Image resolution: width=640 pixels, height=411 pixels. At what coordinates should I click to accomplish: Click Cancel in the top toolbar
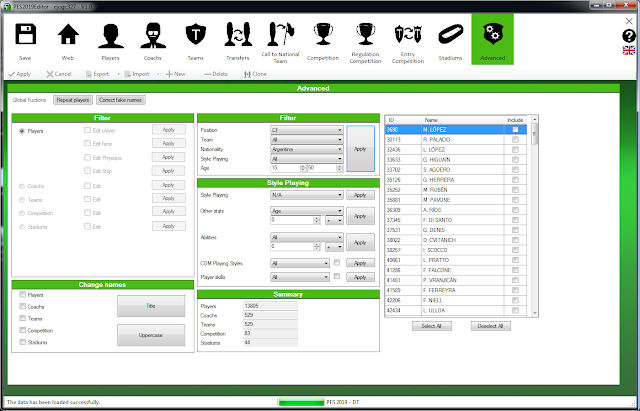tap(59, 74)
